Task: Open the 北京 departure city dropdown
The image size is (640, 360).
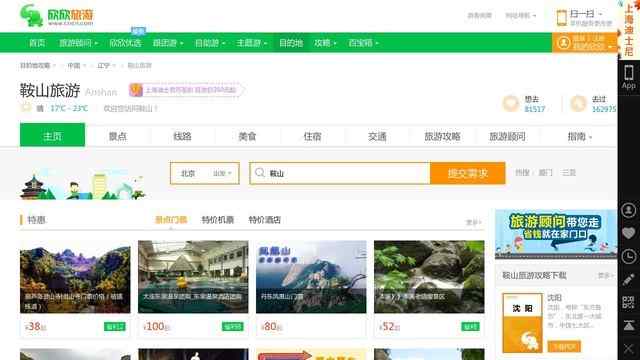Action: (x=205, y=173)
